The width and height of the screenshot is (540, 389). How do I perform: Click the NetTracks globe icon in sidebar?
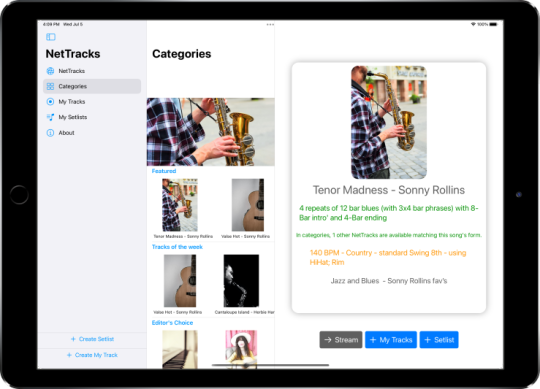coord(50,71)
